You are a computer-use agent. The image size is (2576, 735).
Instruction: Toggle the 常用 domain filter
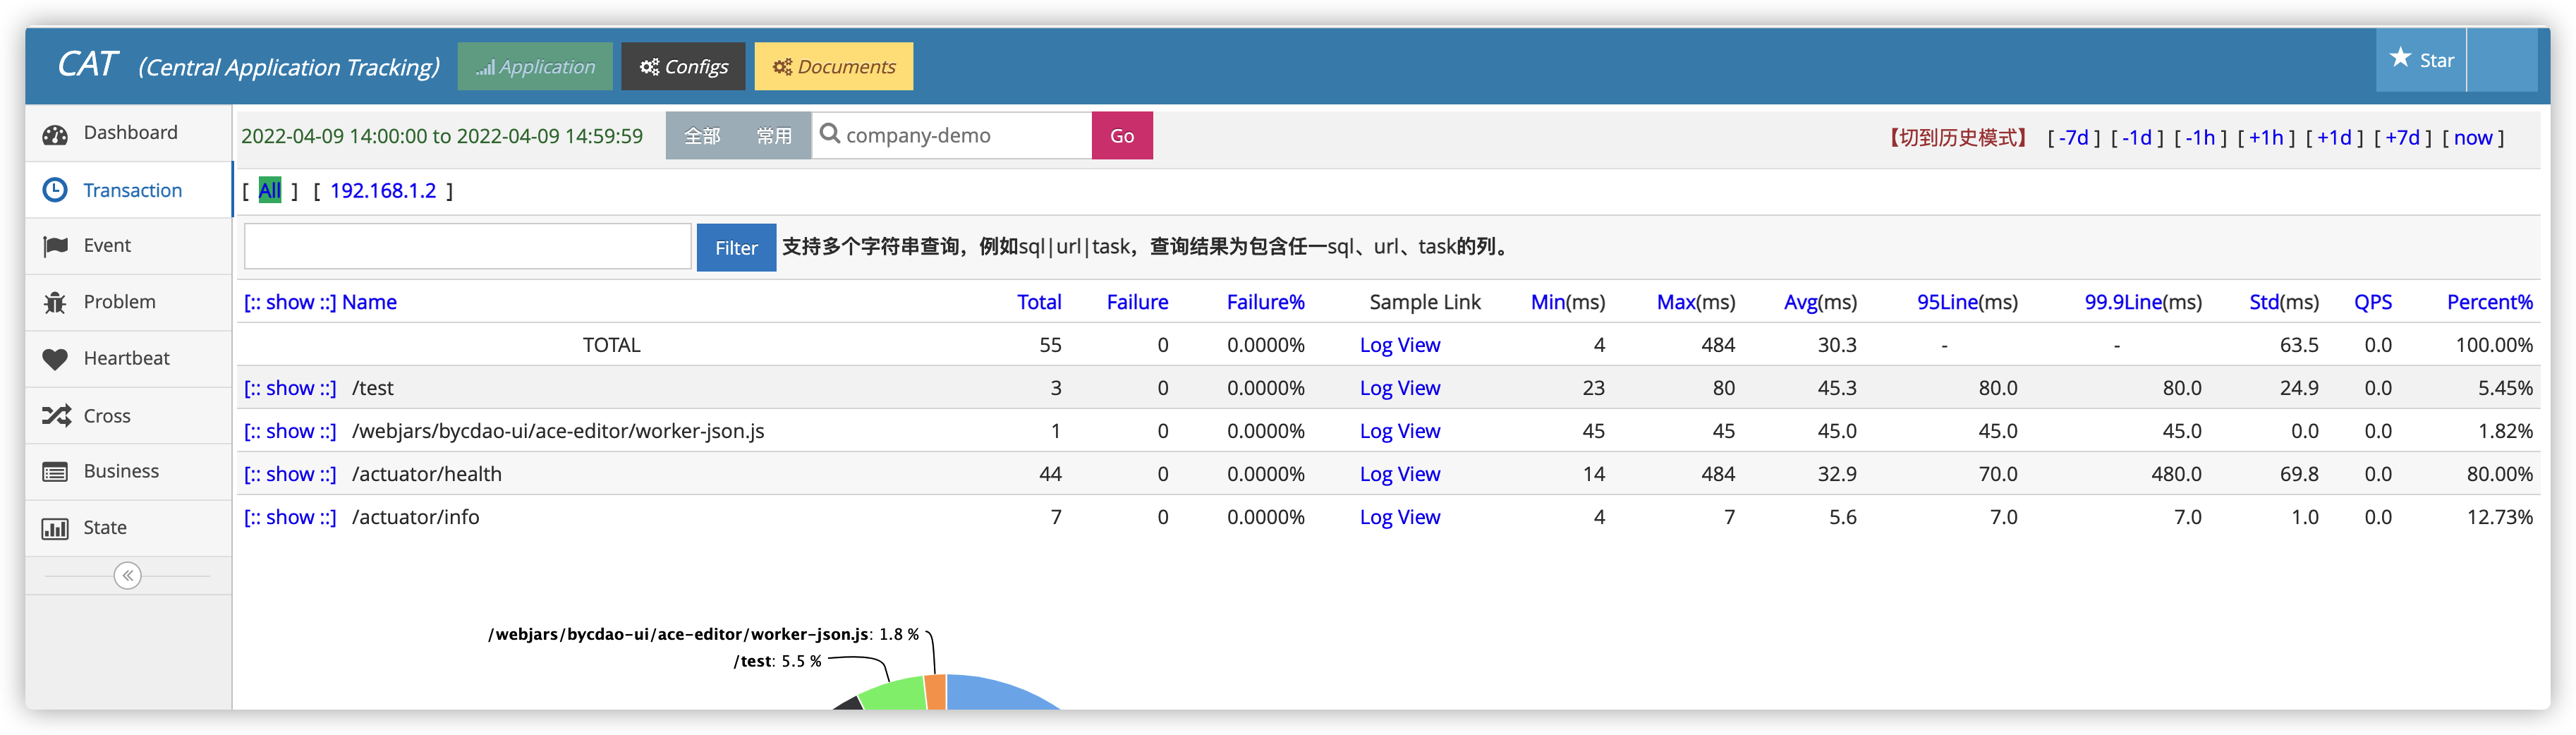[x=774, y=136]
